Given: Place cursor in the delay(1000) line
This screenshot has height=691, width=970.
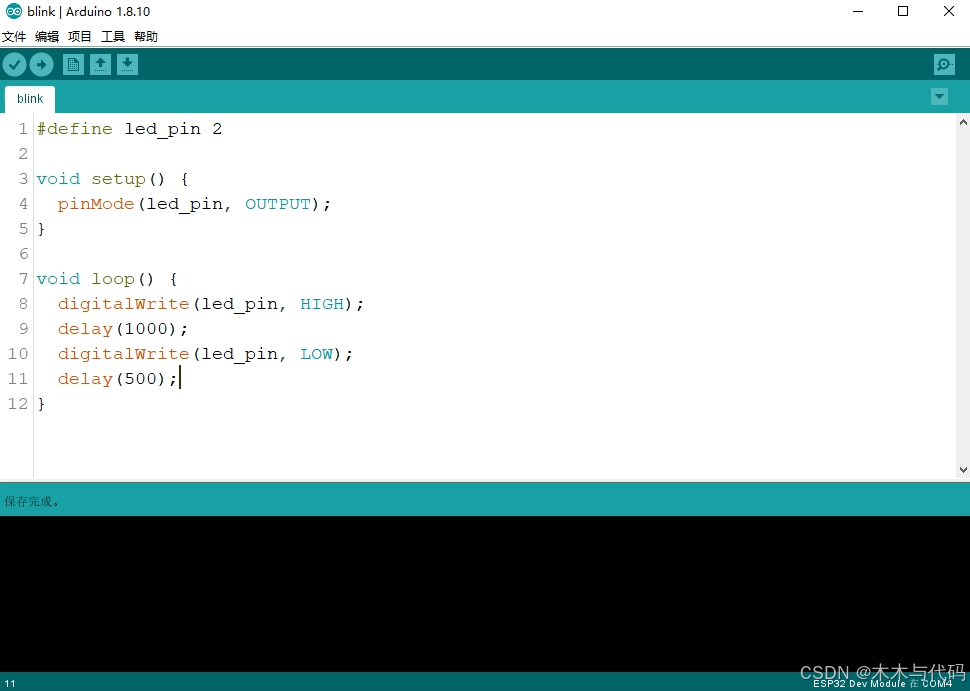Looking at the screenshot, I should click(120, 328).
